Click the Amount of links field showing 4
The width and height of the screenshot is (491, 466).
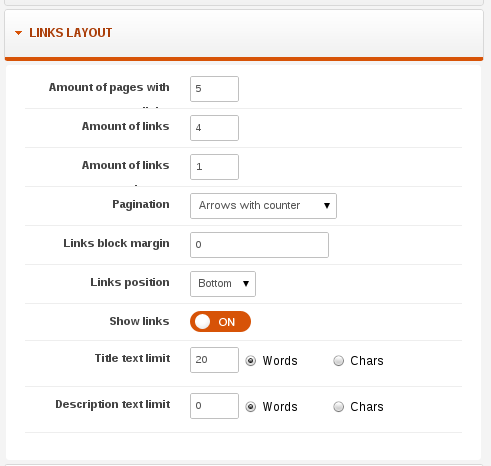214,128
